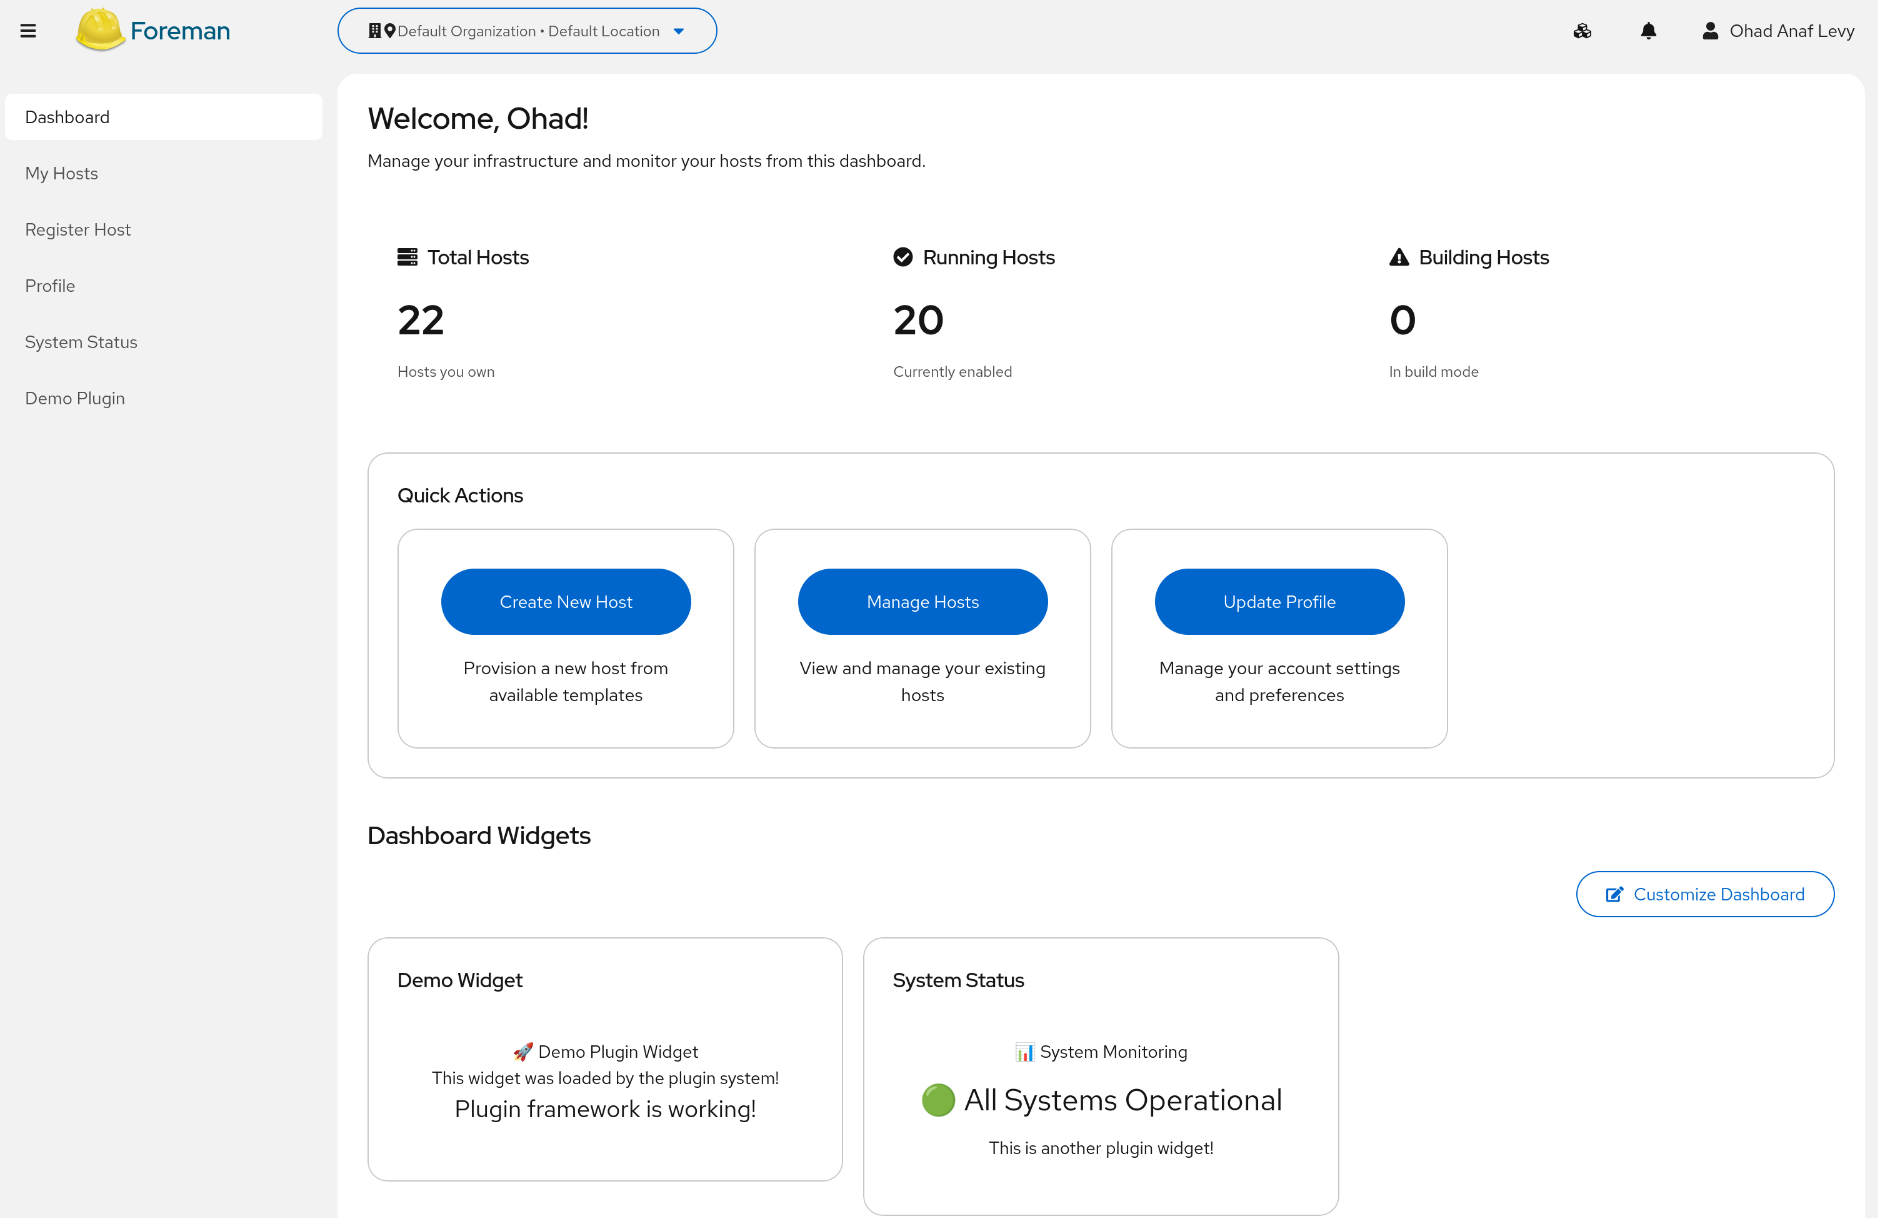Screen dimensions: 1878x1218
Task: Open Register Host page
Action: click(78, 229)
